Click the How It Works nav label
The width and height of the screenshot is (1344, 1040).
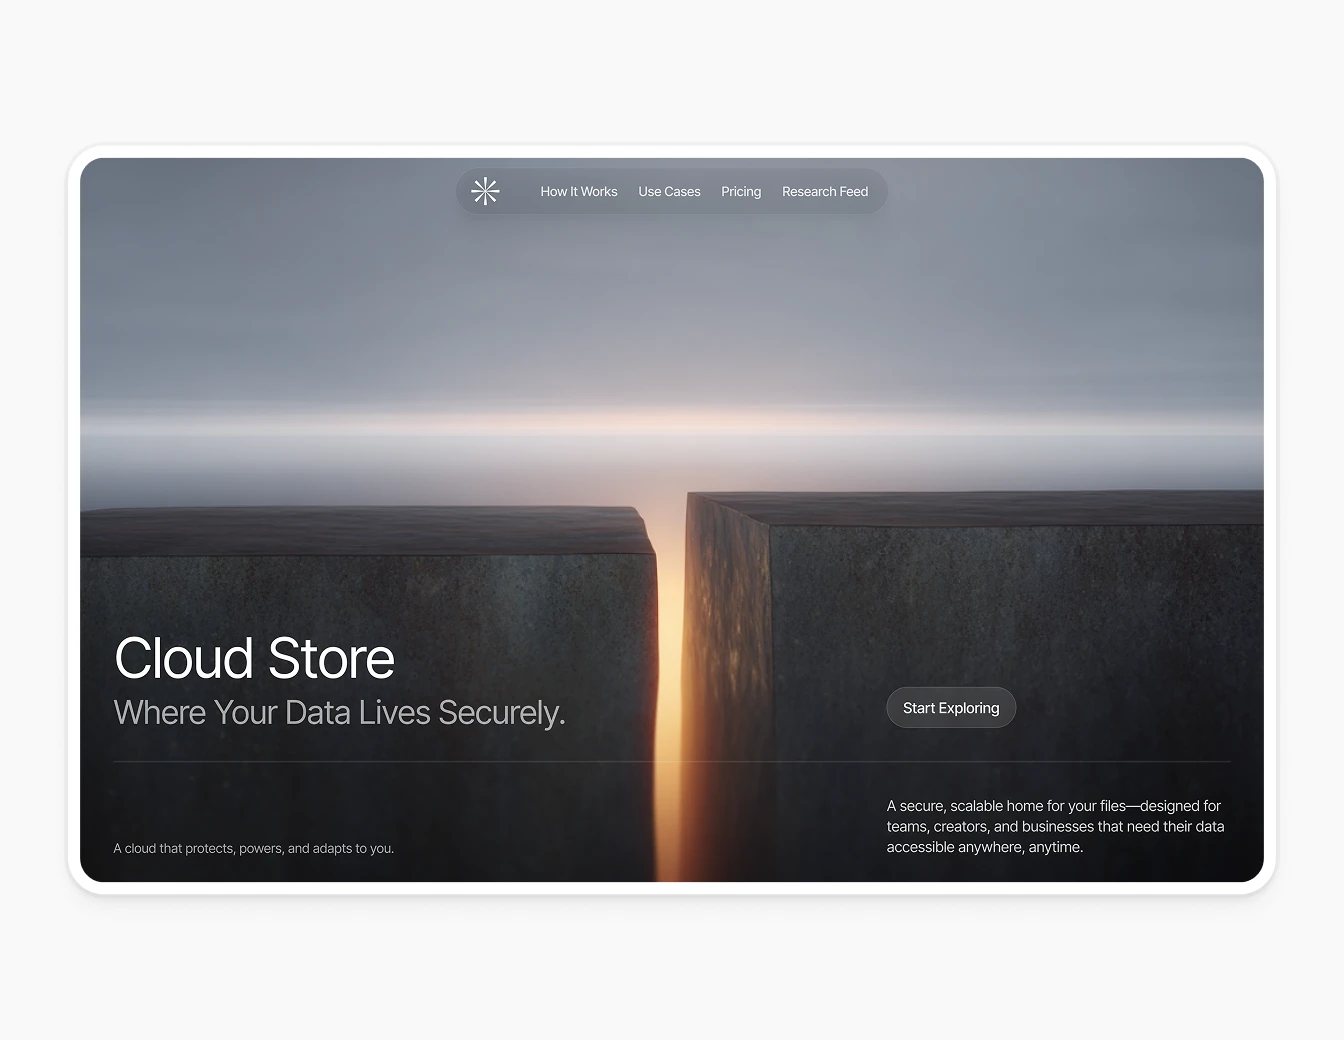(x=578, y=191)
